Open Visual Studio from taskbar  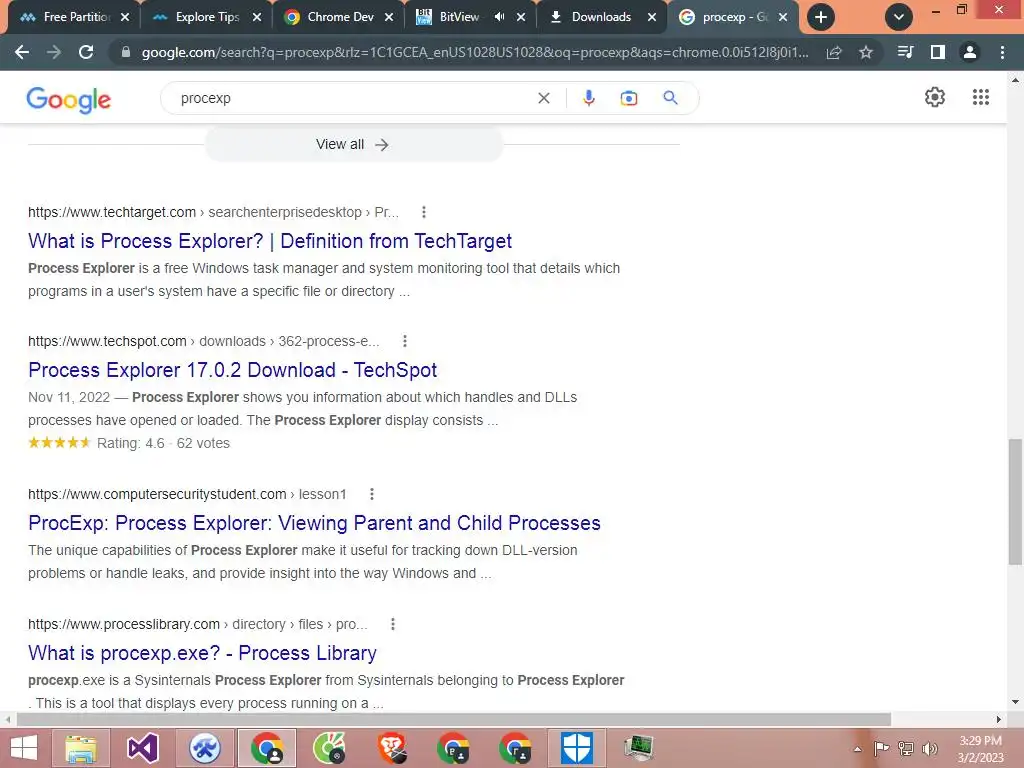pos(143,748)
